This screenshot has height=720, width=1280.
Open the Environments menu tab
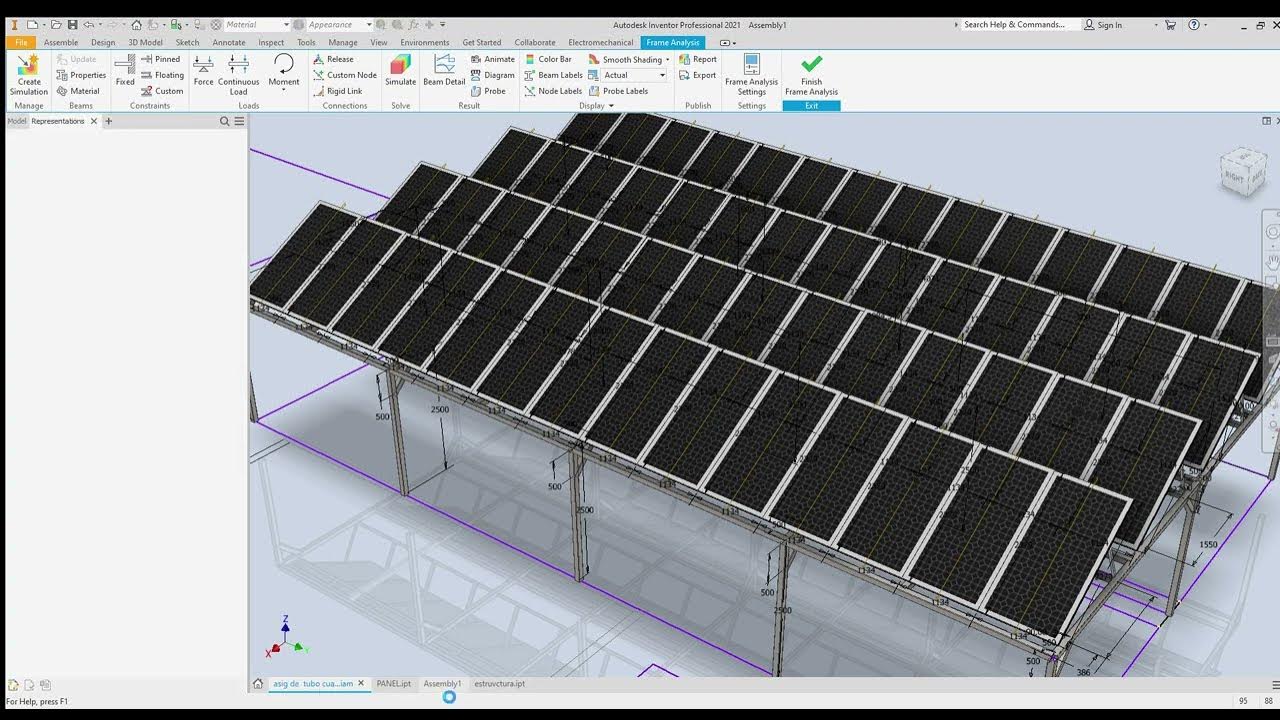[424, 42]
